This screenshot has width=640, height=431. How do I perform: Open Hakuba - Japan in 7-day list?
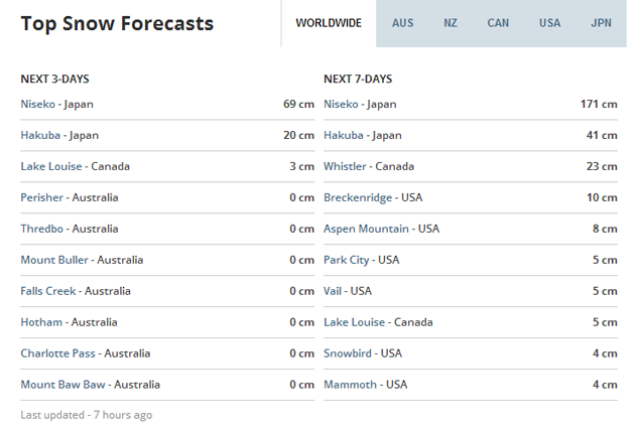tap(362, 135)
